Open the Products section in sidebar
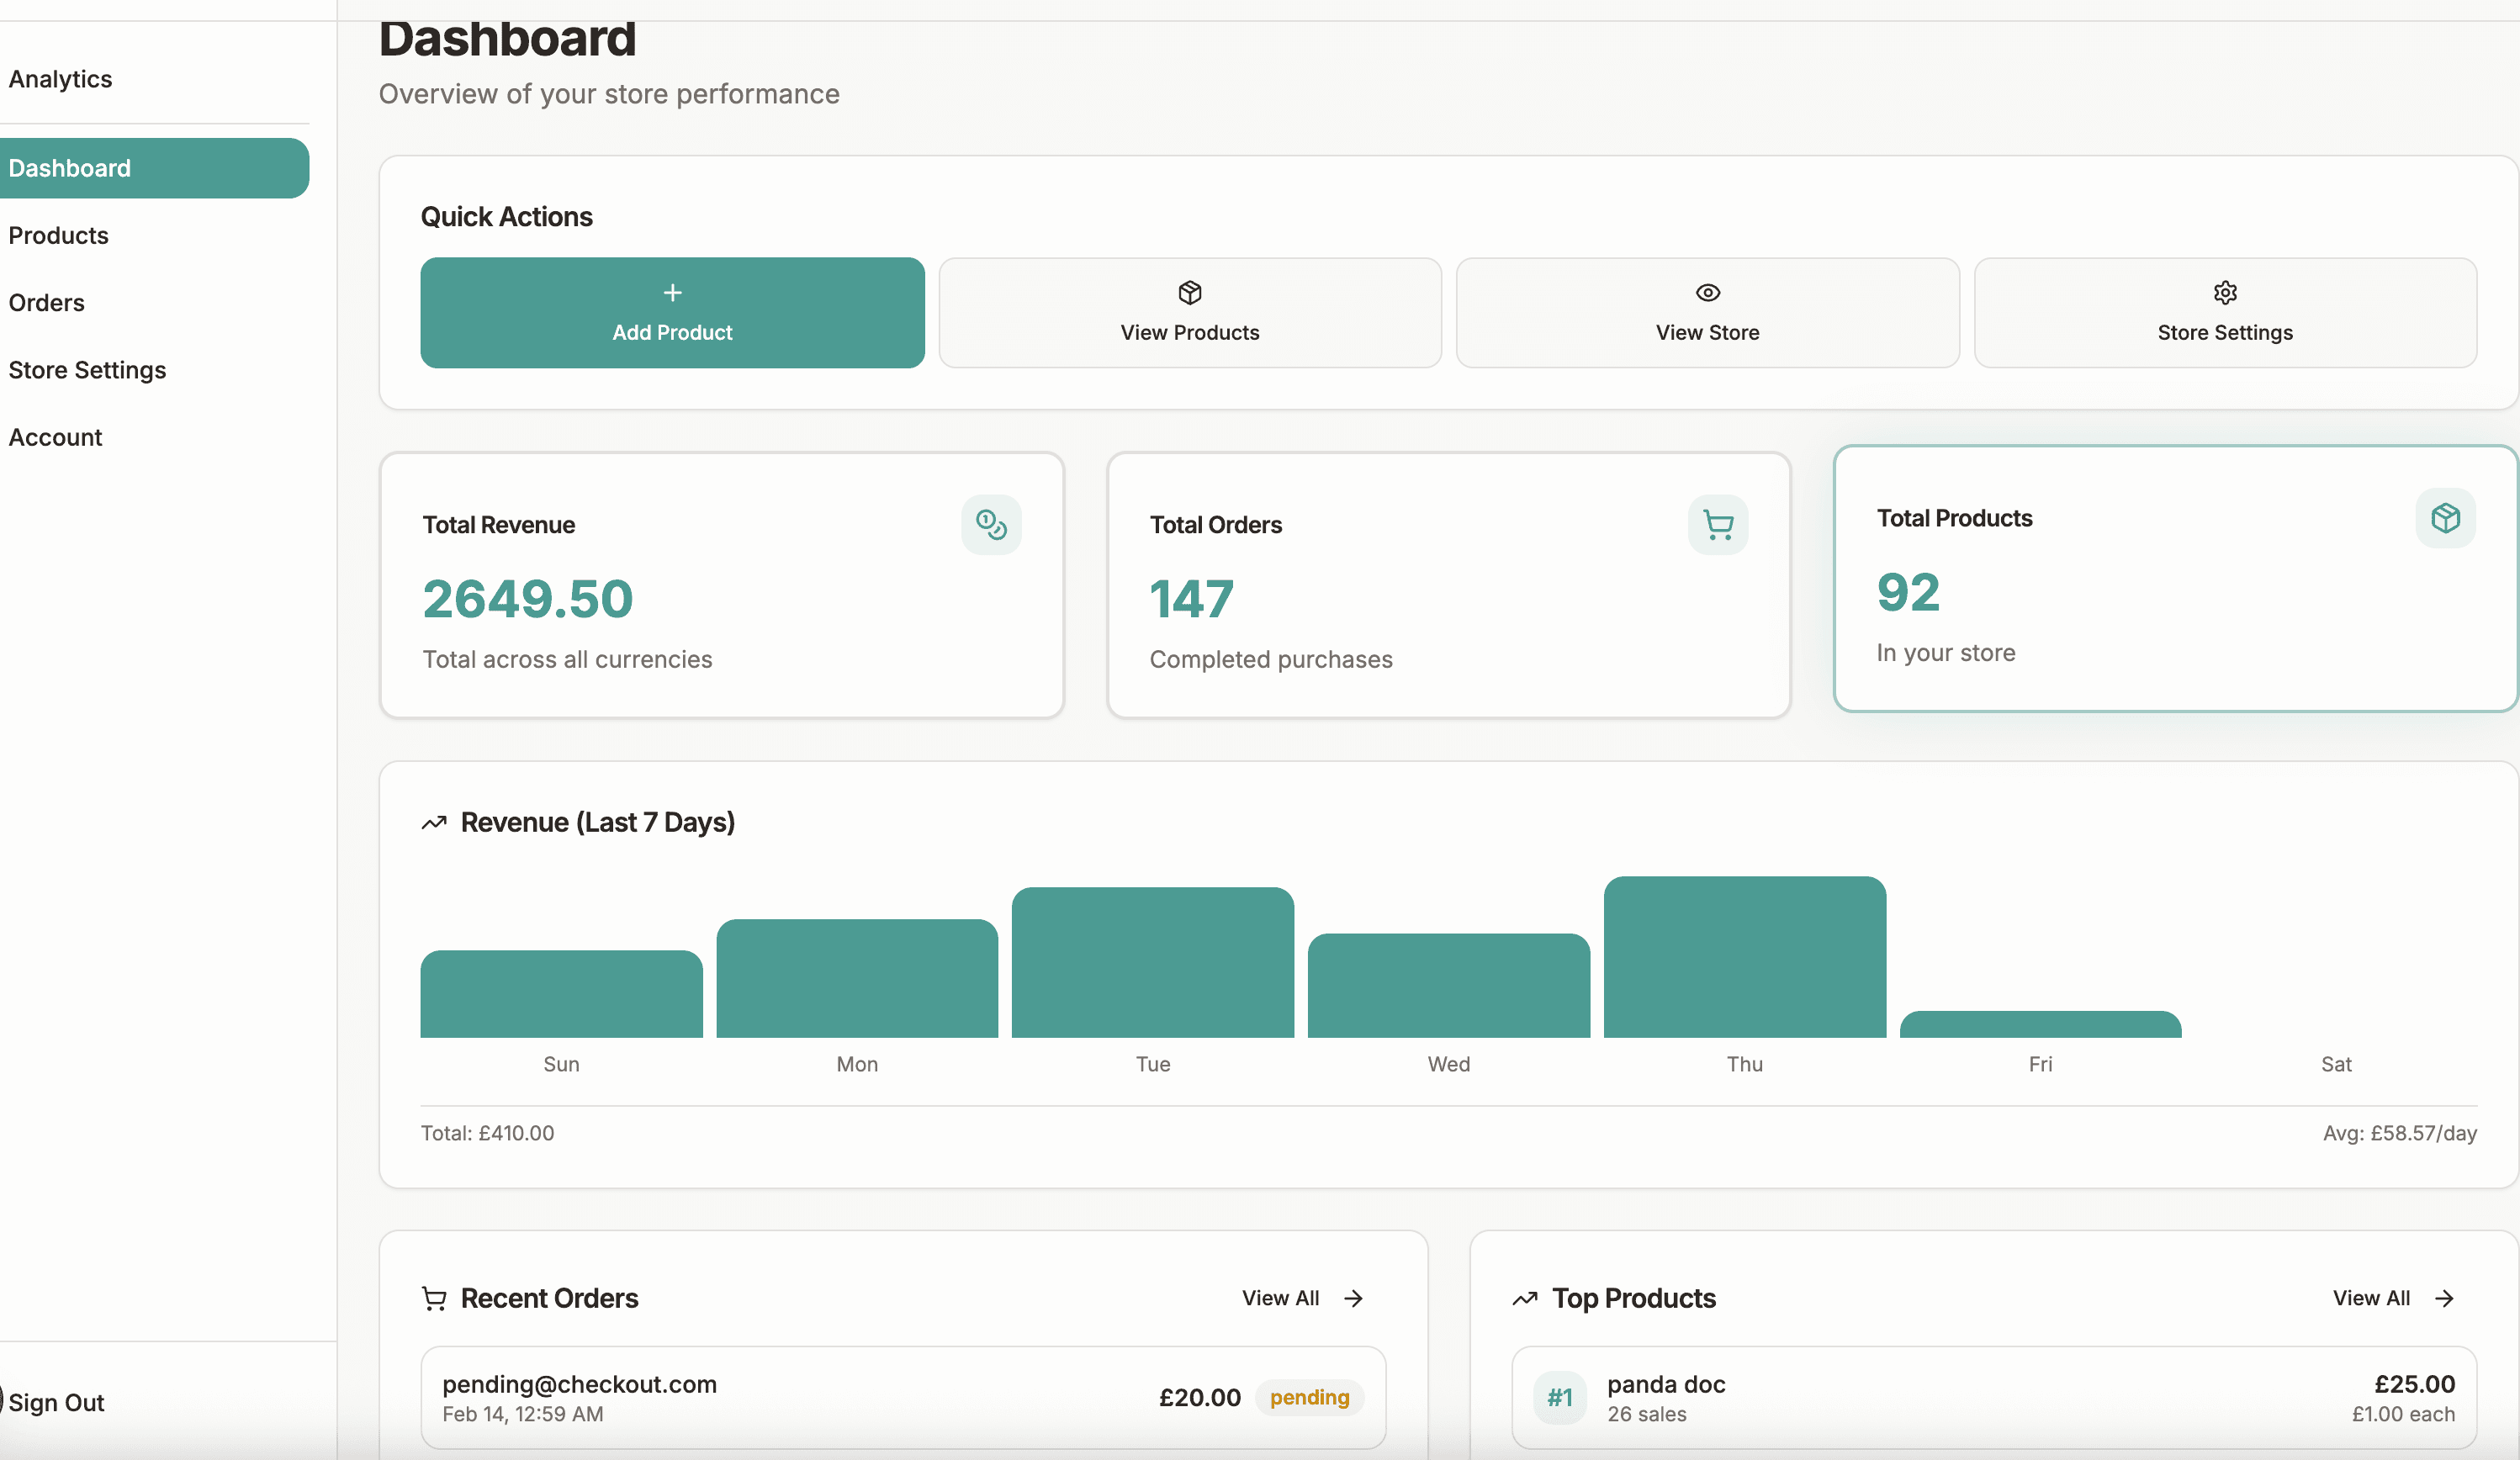Screen dimensions: 2520x1460 click(58, 235)
